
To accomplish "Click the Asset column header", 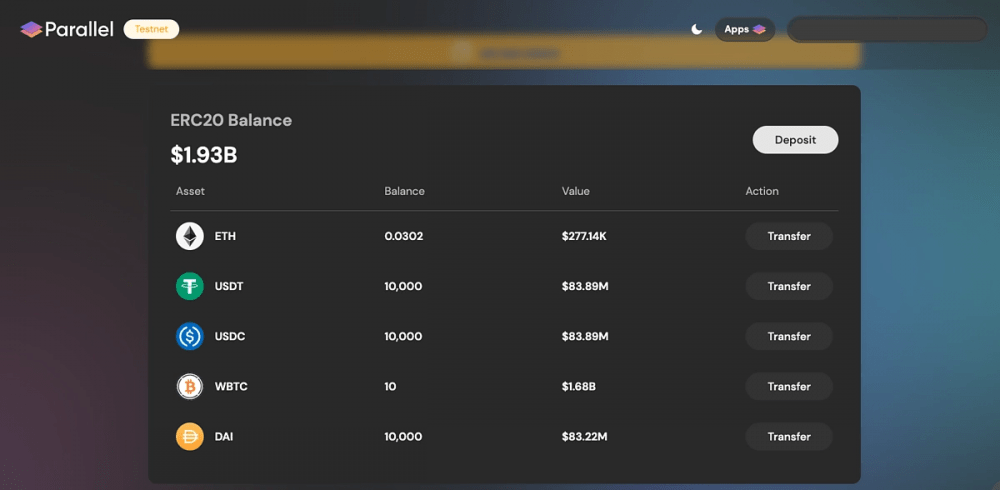I will 191,191.
